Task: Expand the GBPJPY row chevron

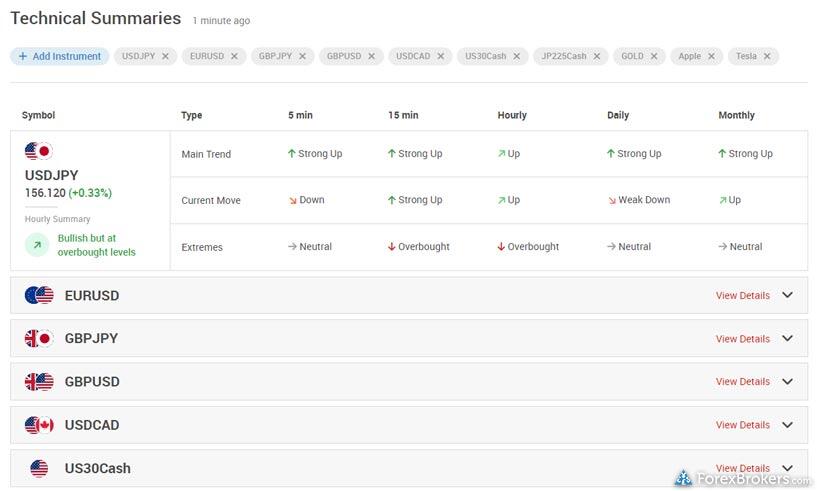Action: pos(787,338)
